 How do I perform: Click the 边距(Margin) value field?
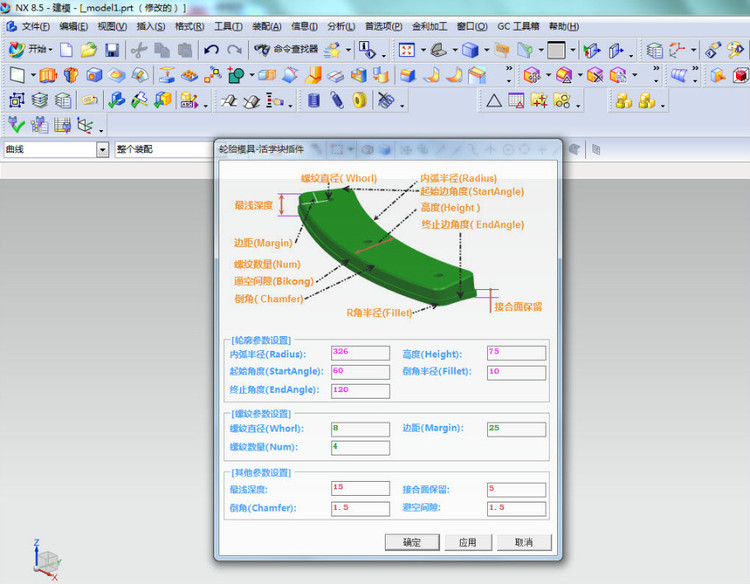click(x=515, y=429)
